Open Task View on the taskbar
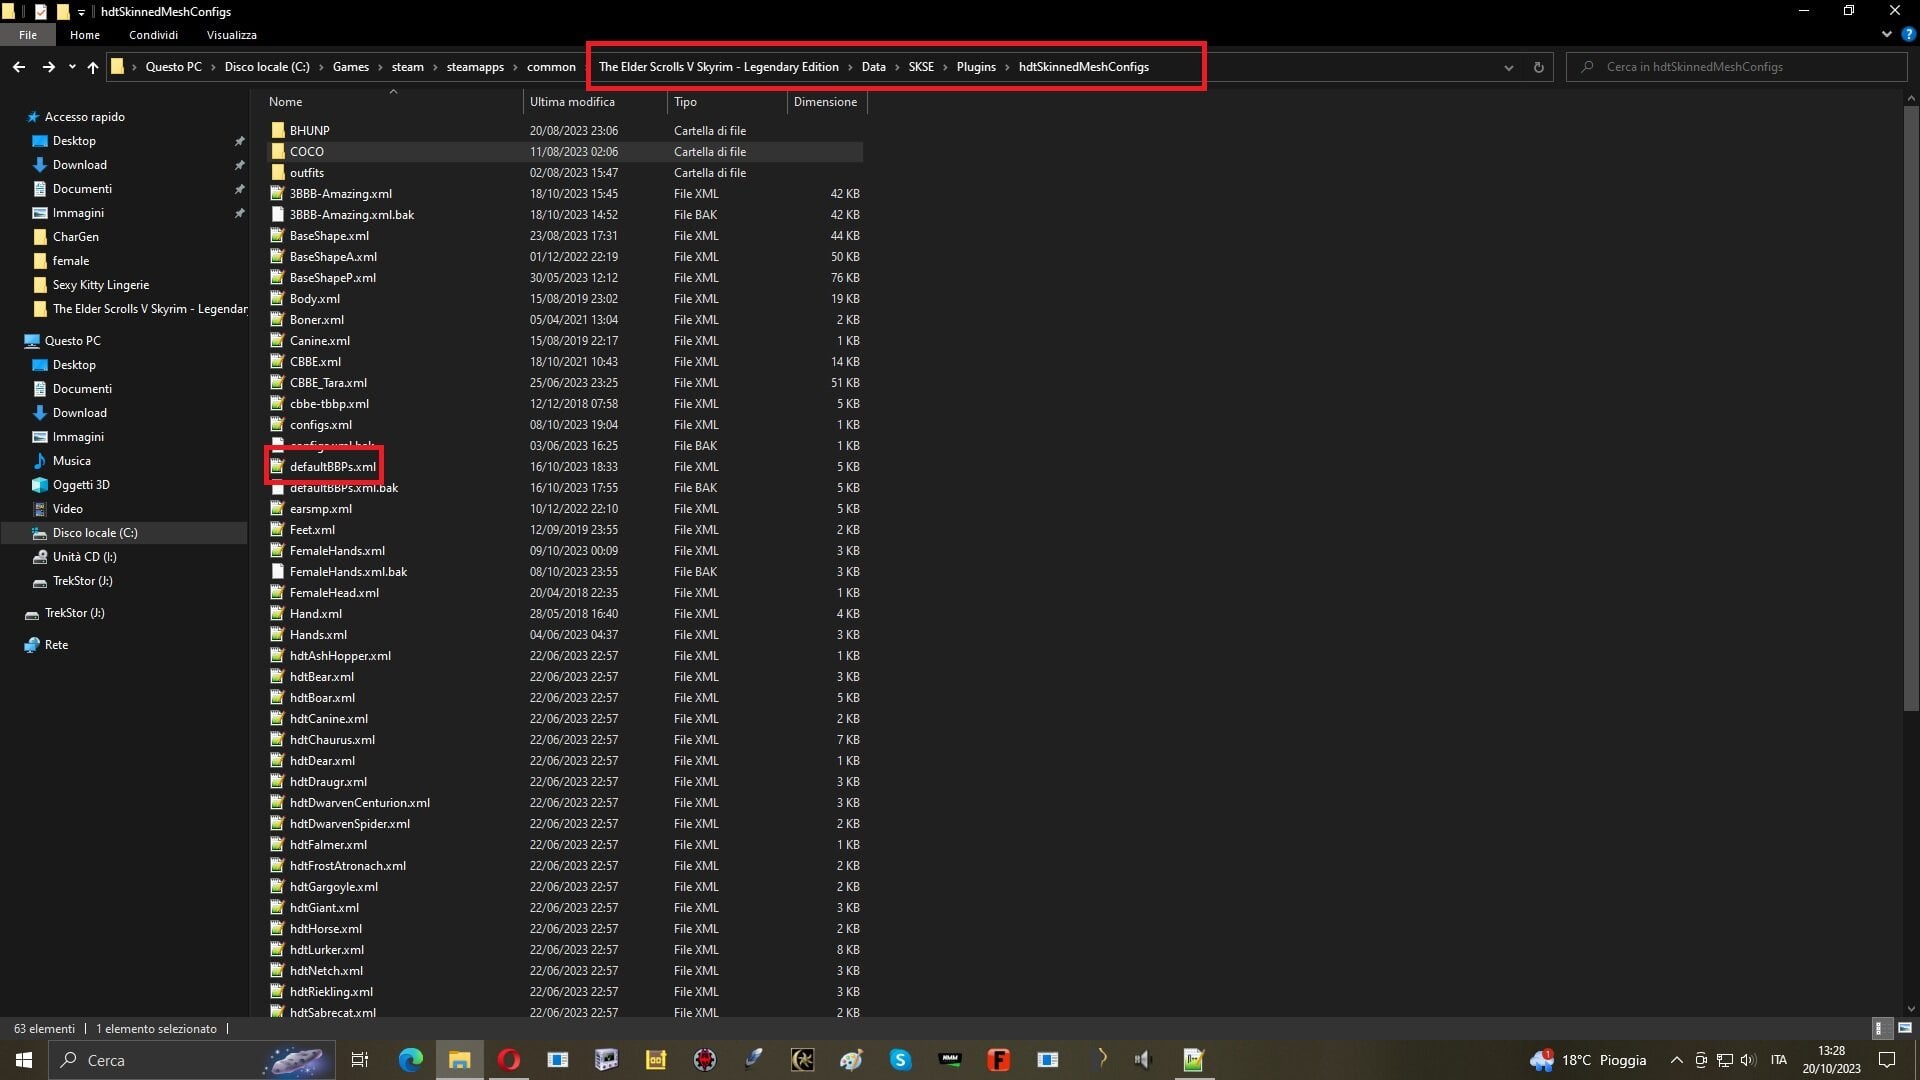Viewport: 1920px width, 1080px height. (x=360, y=1060)
